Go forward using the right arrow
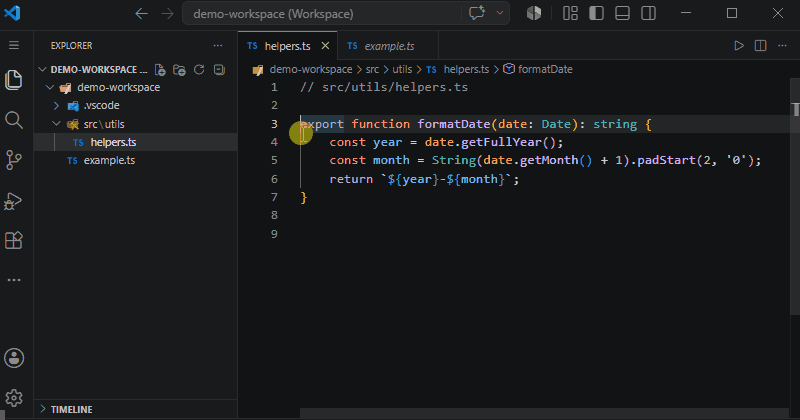800x420 pixels. coord(167,14)
